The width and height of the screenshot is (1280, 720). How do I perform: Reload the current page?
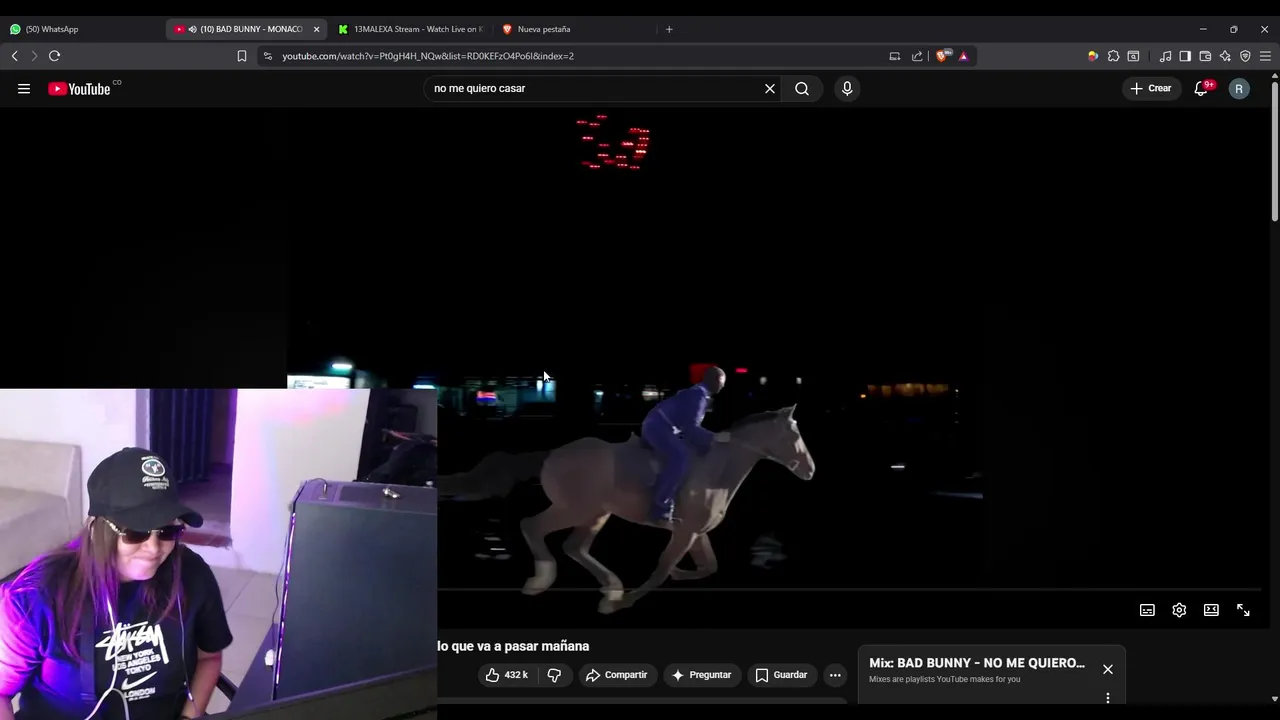click(55, 56)
